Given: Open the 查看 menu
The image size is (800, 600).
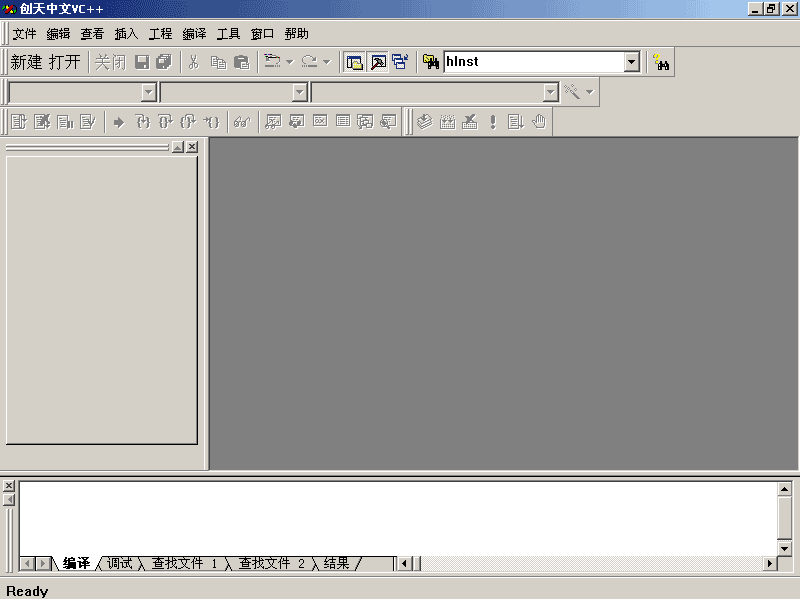Looking at the screenshot, I should (x=92, y=34).
